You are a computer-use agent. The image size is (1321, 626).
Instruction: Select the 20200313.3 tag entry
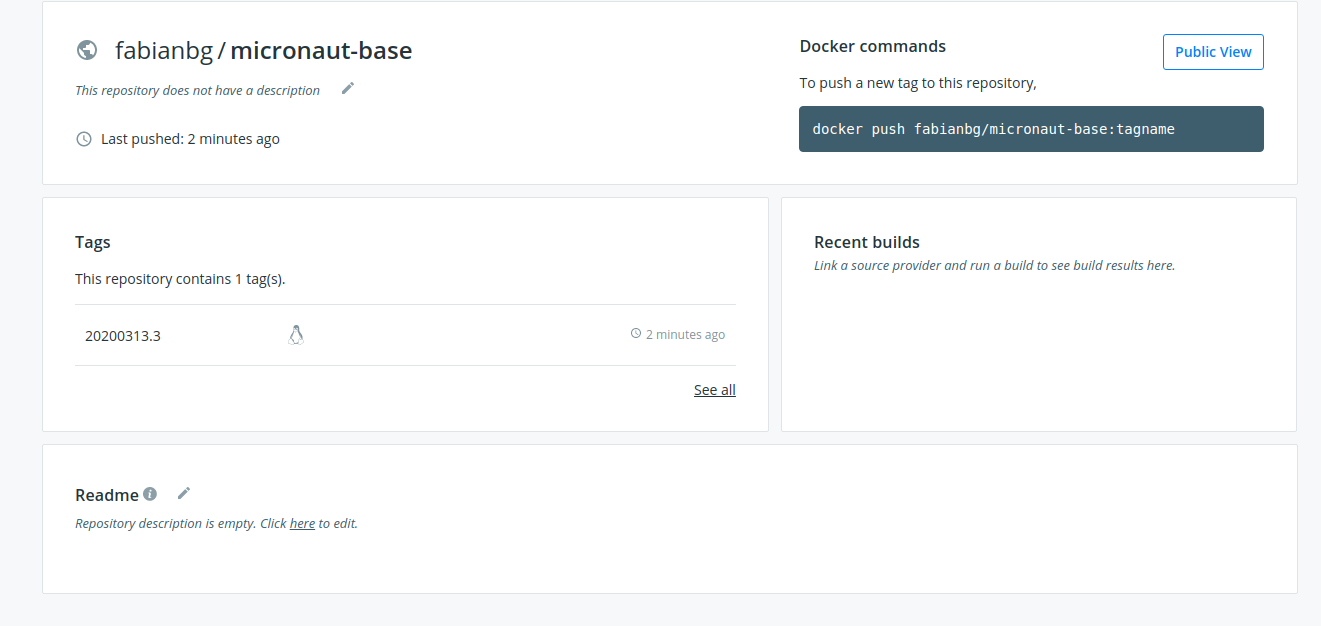point(123,335)
